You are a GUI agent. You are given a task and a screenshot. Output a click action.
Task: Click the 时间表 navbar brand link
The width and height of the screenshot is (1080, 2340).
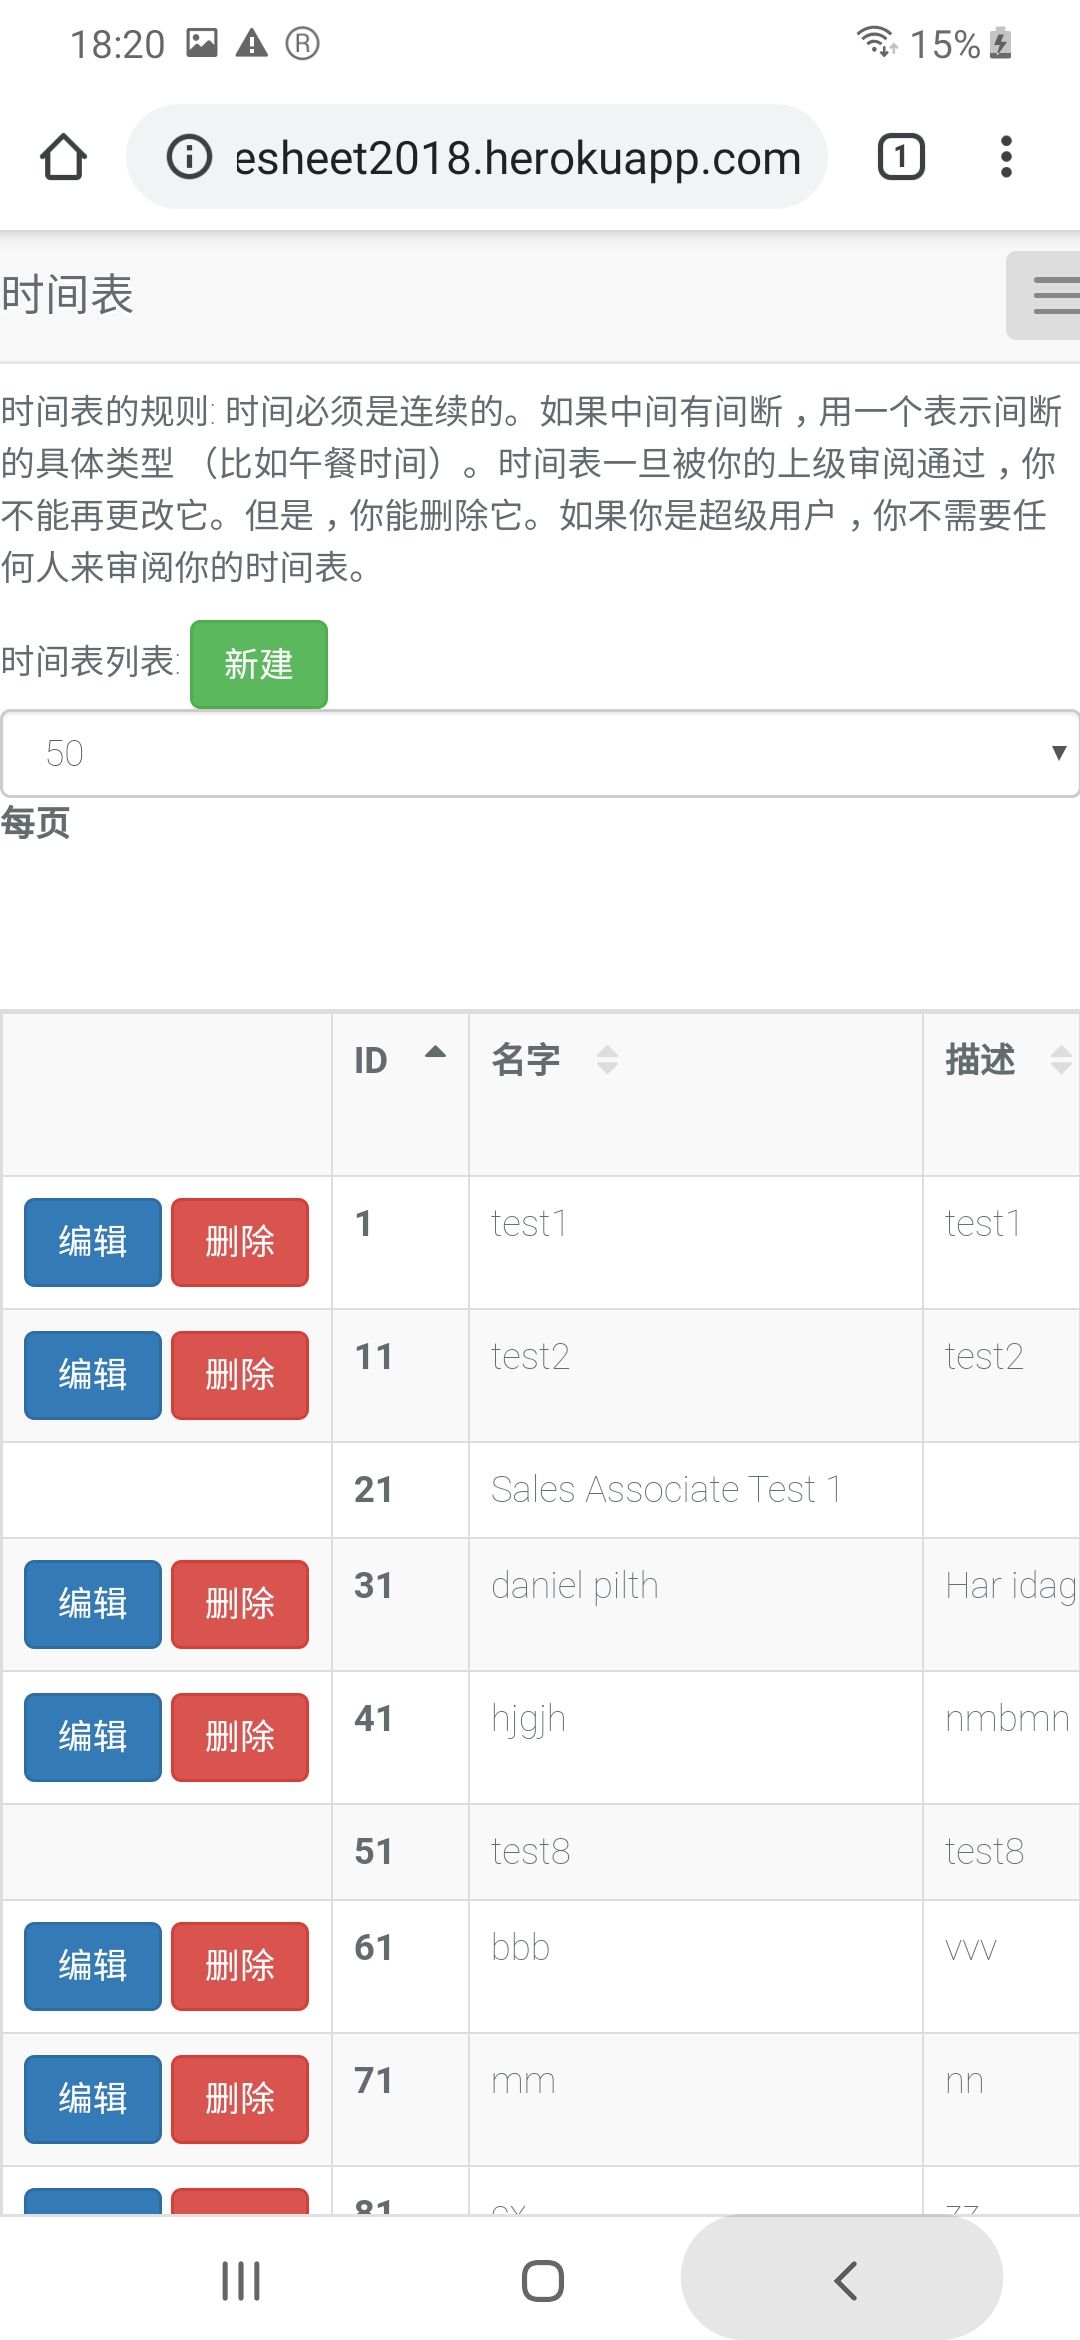pos(68,296)
